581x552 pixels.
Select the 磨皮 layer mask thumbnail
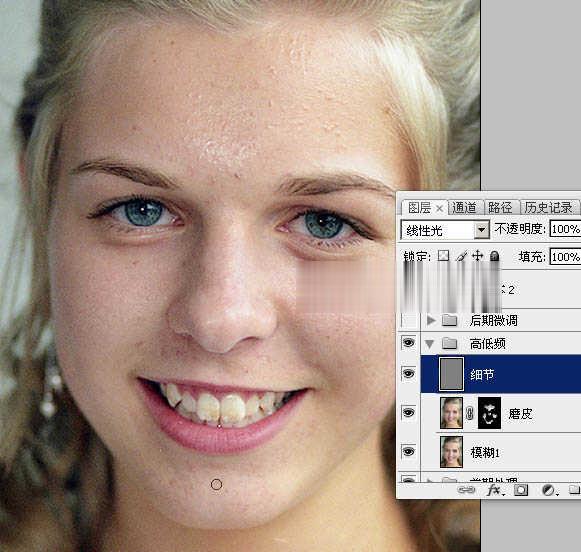pos(489,413)
